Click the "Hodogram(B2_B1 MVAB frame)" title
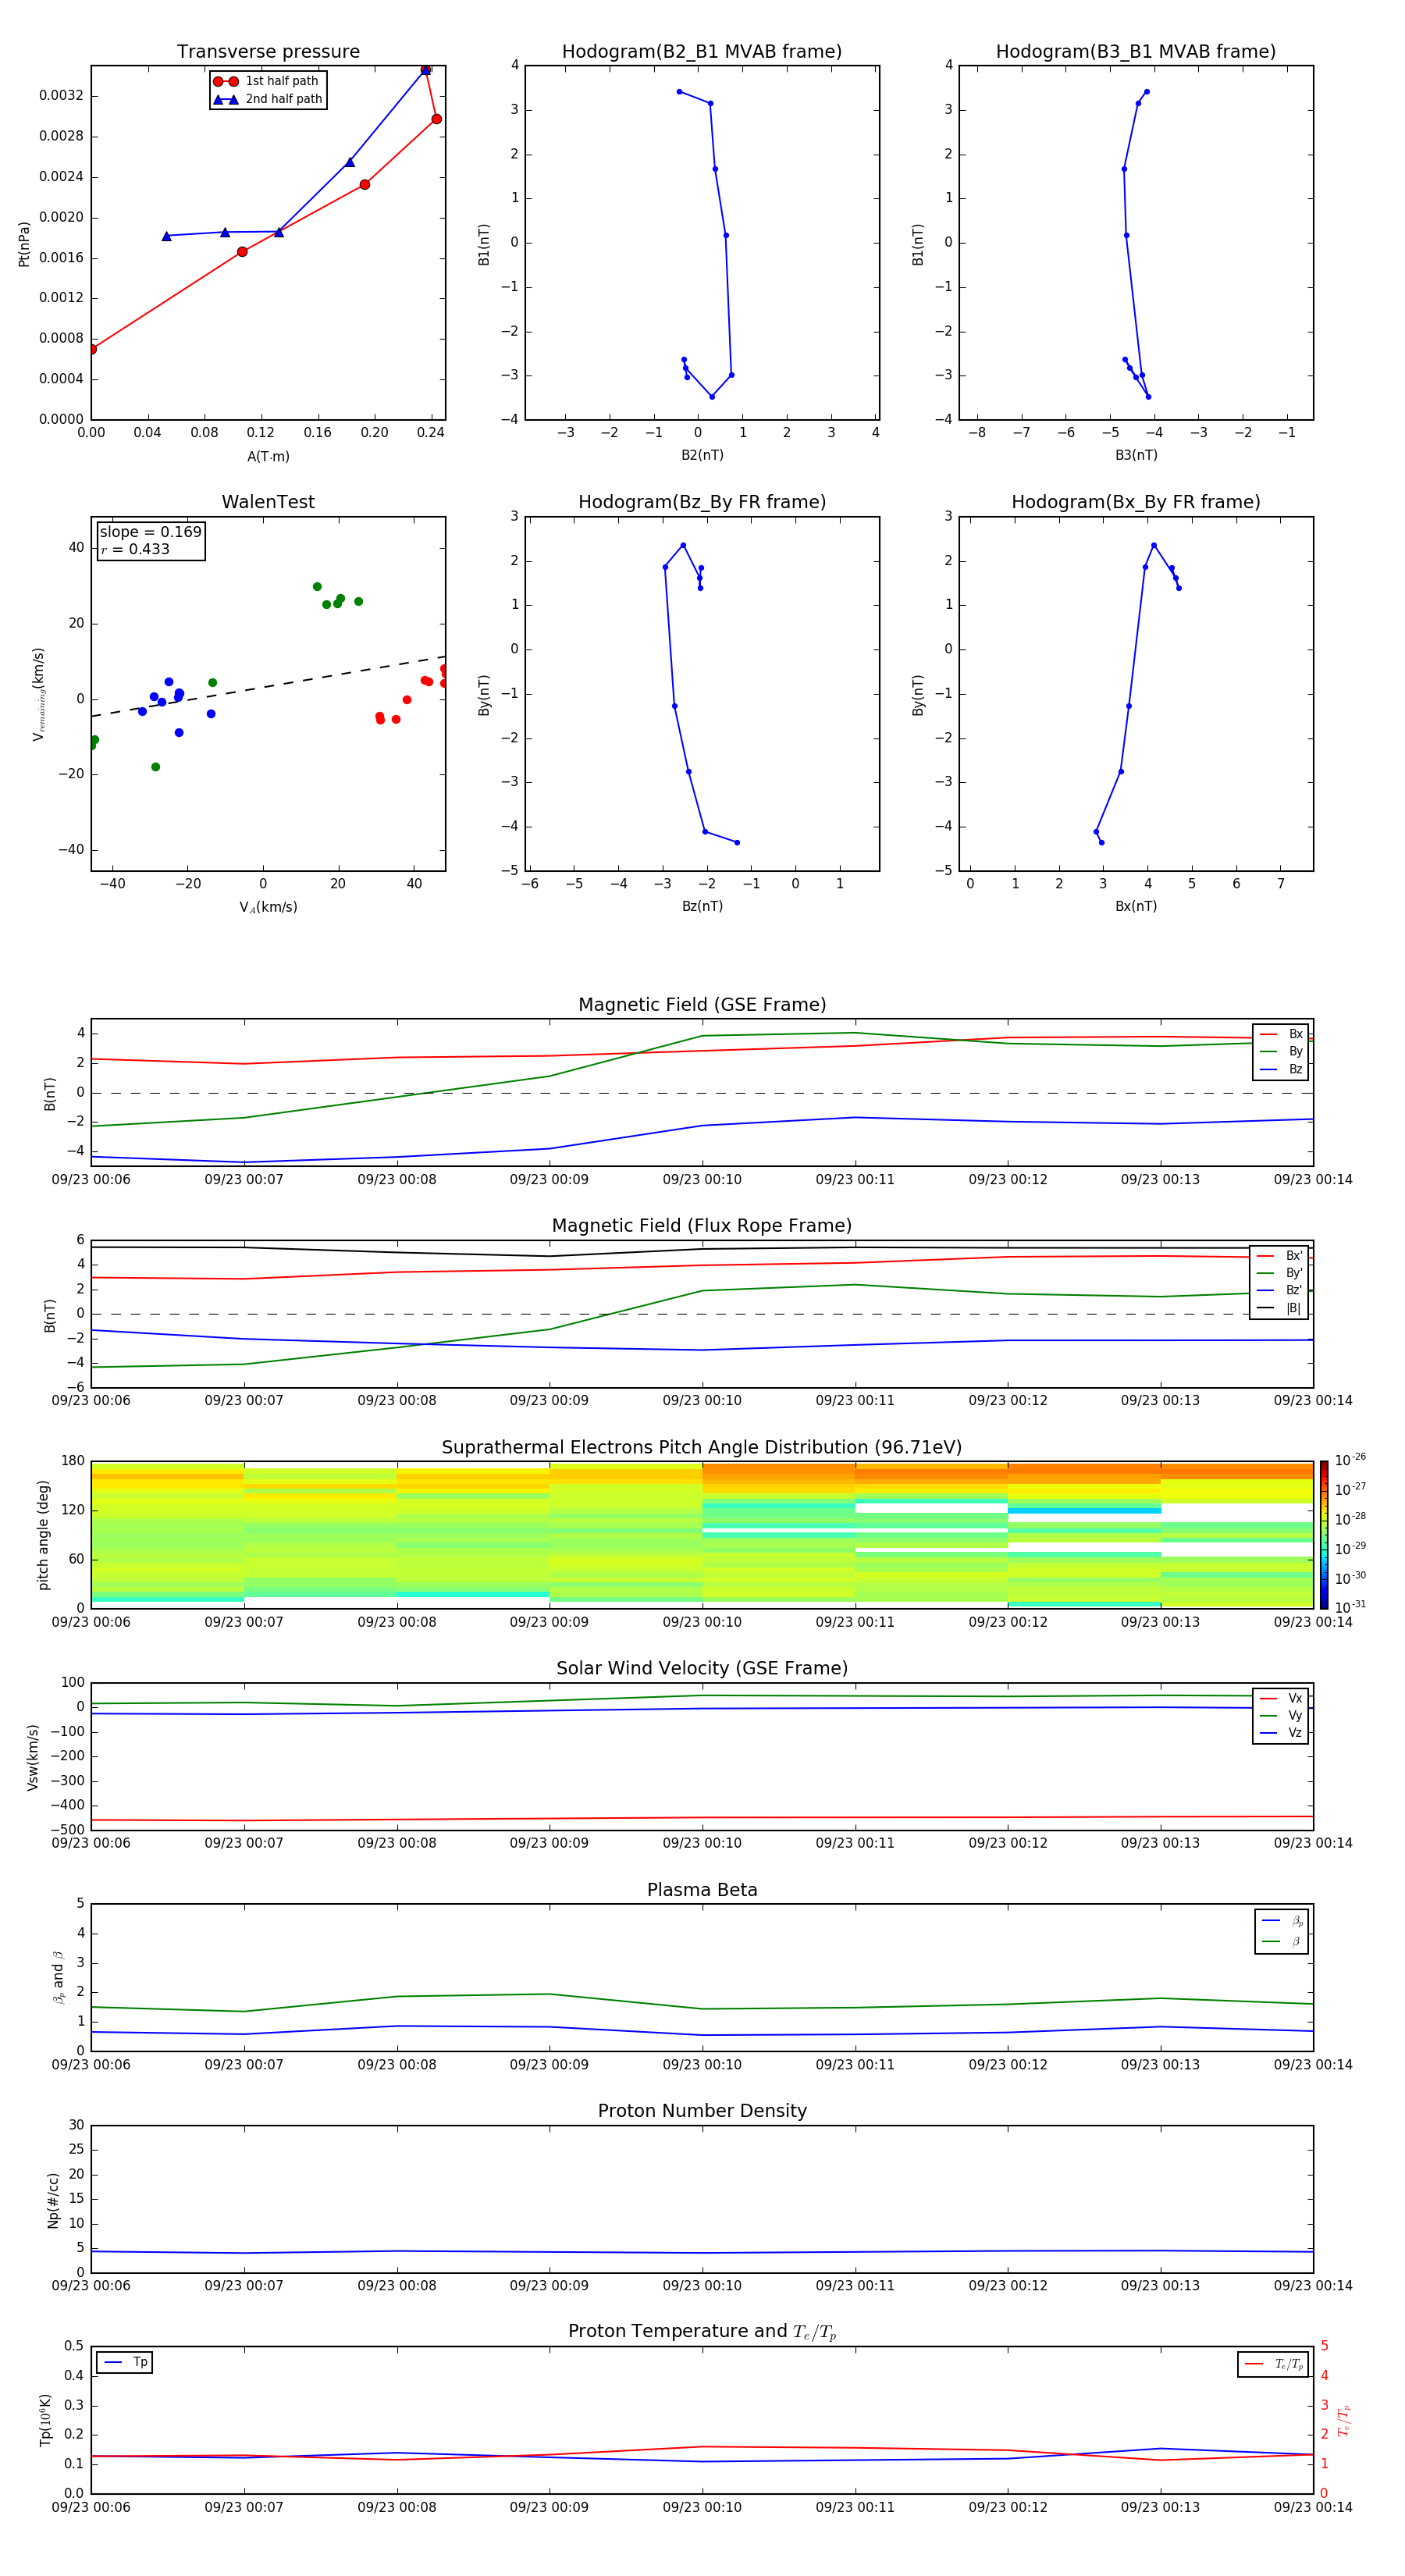This screenshot has height=2576, width=1405. [x=702, y=52]
